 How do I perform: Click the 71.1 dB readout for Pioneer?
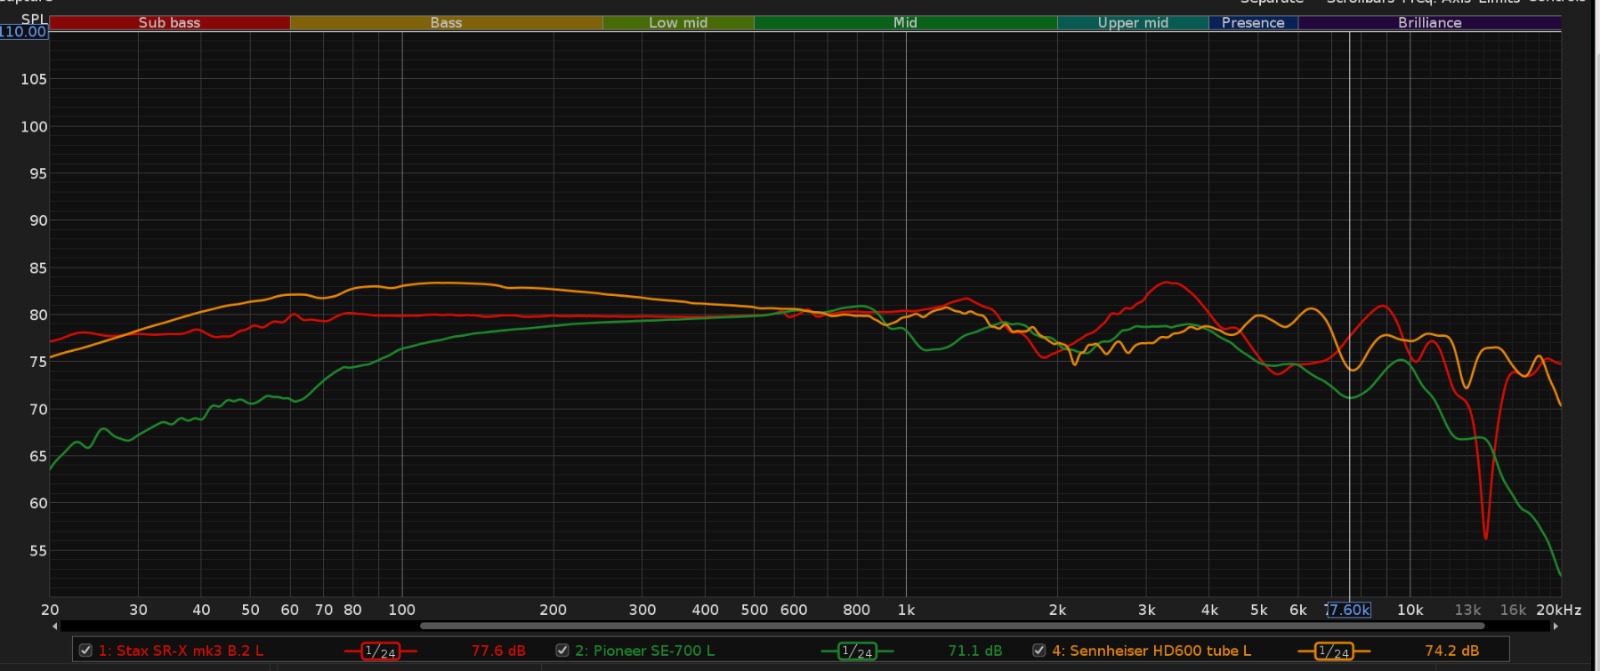pyautogui.click(x=975, y=651)
